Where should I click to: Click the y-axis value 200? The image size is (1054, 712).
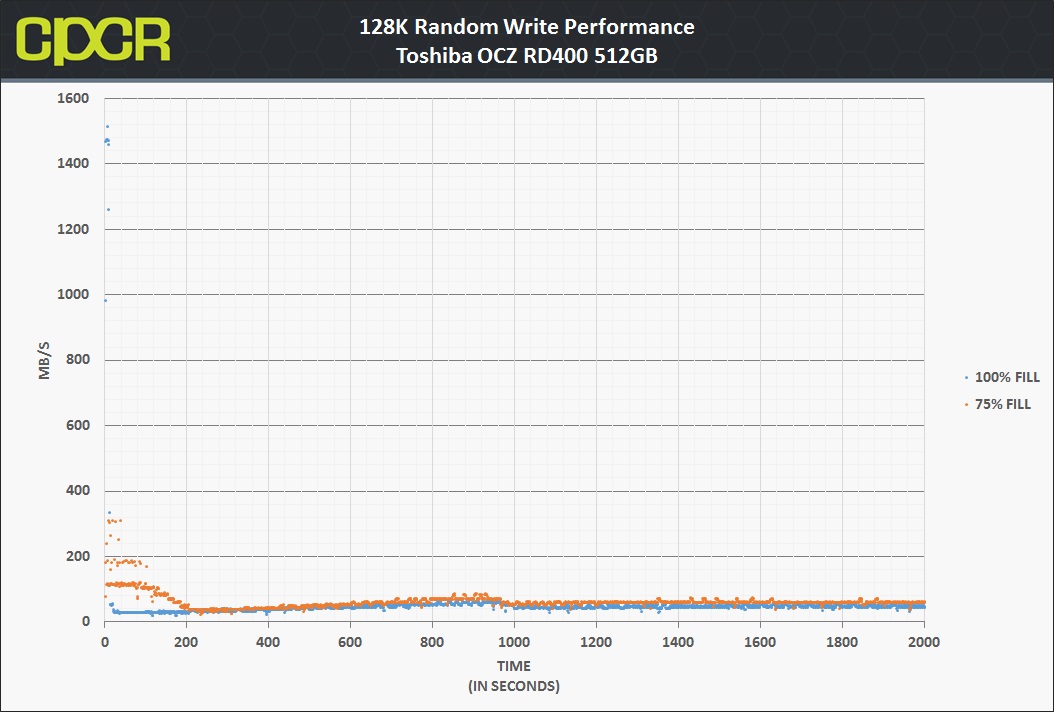pos(77,556)
